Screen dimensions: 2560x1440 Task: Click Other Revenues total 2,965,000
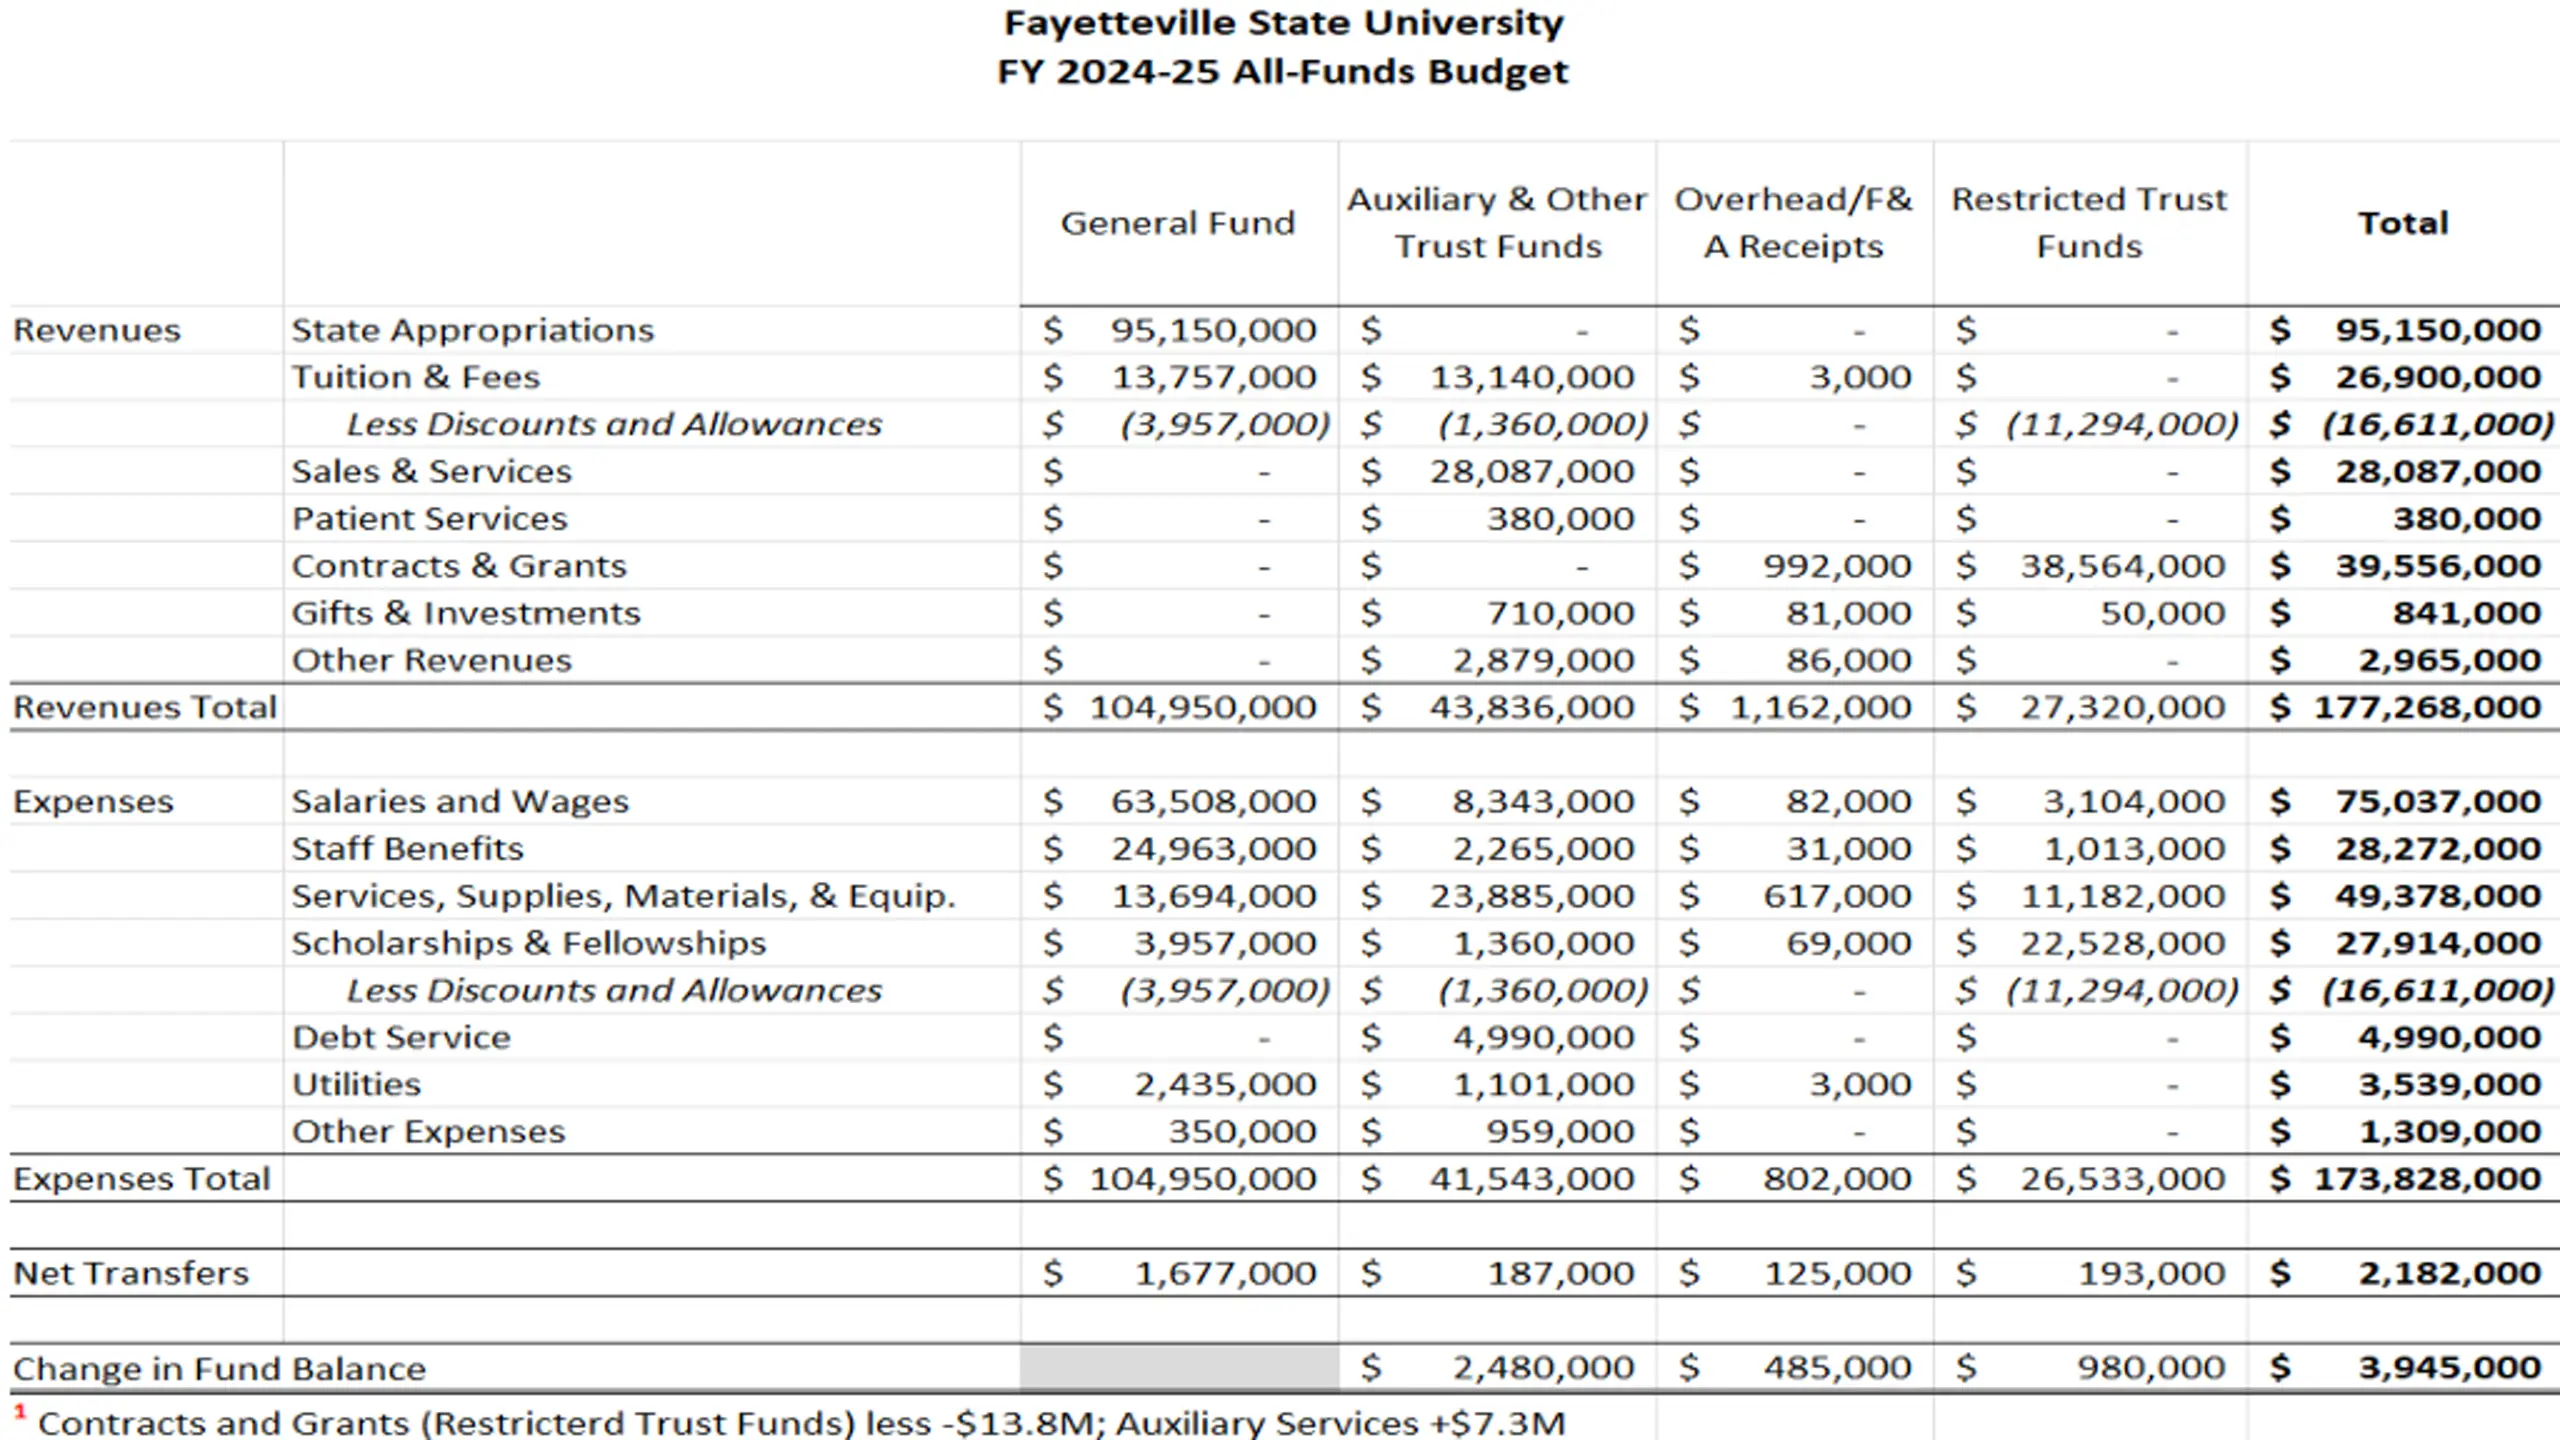click(2450, 660)
